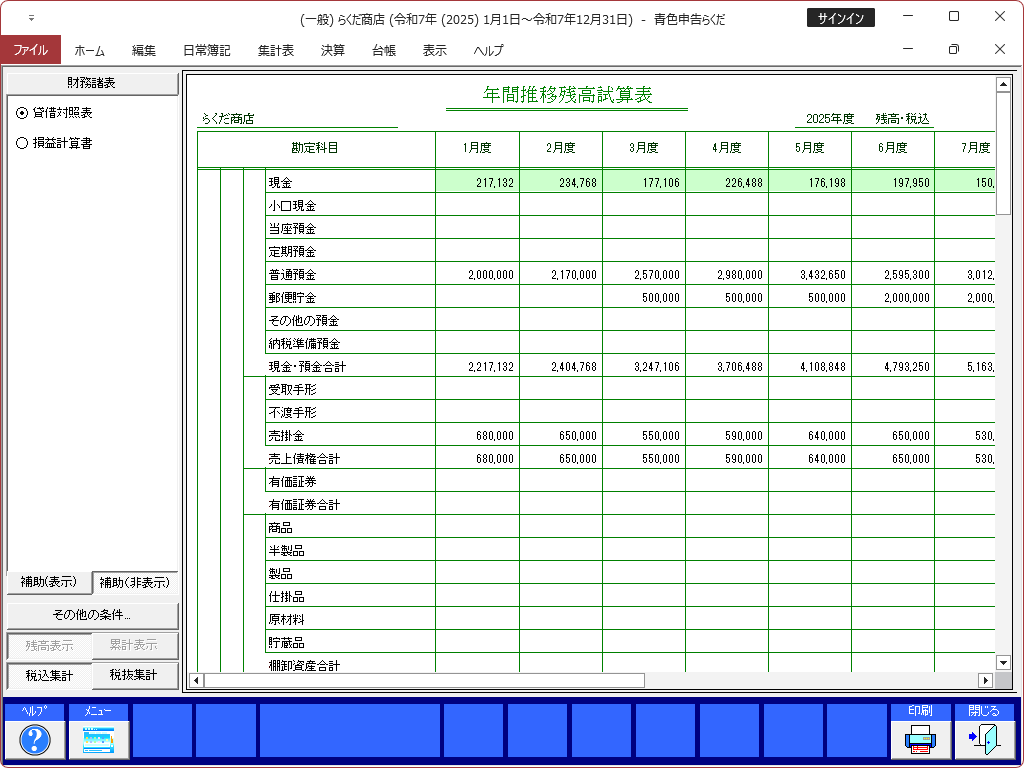Close the inner document window
This screenshot has width=1024, height=768.
[x=999, y=49]
